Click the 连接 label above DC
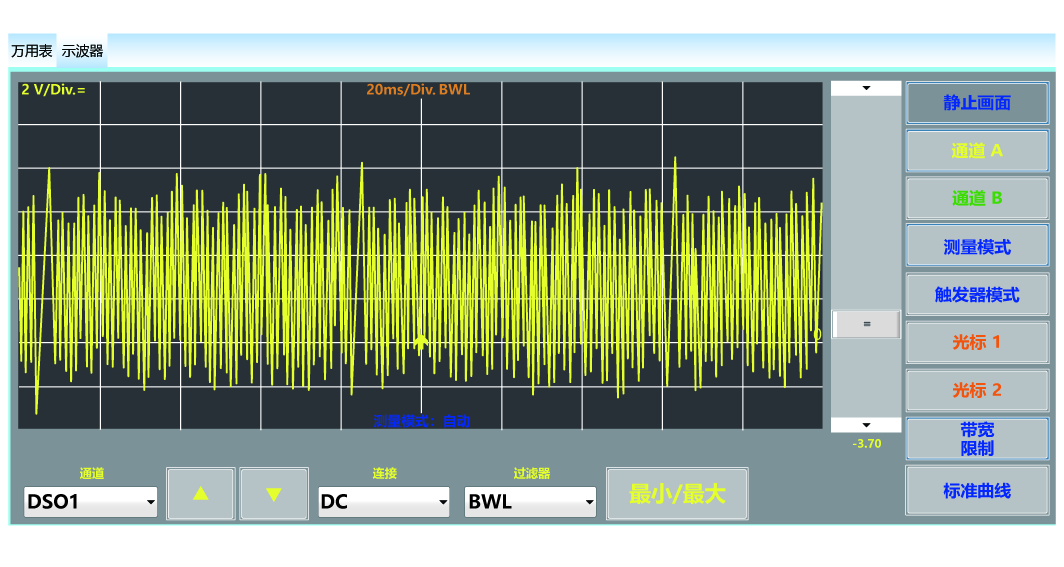 (x=384, y=473)
